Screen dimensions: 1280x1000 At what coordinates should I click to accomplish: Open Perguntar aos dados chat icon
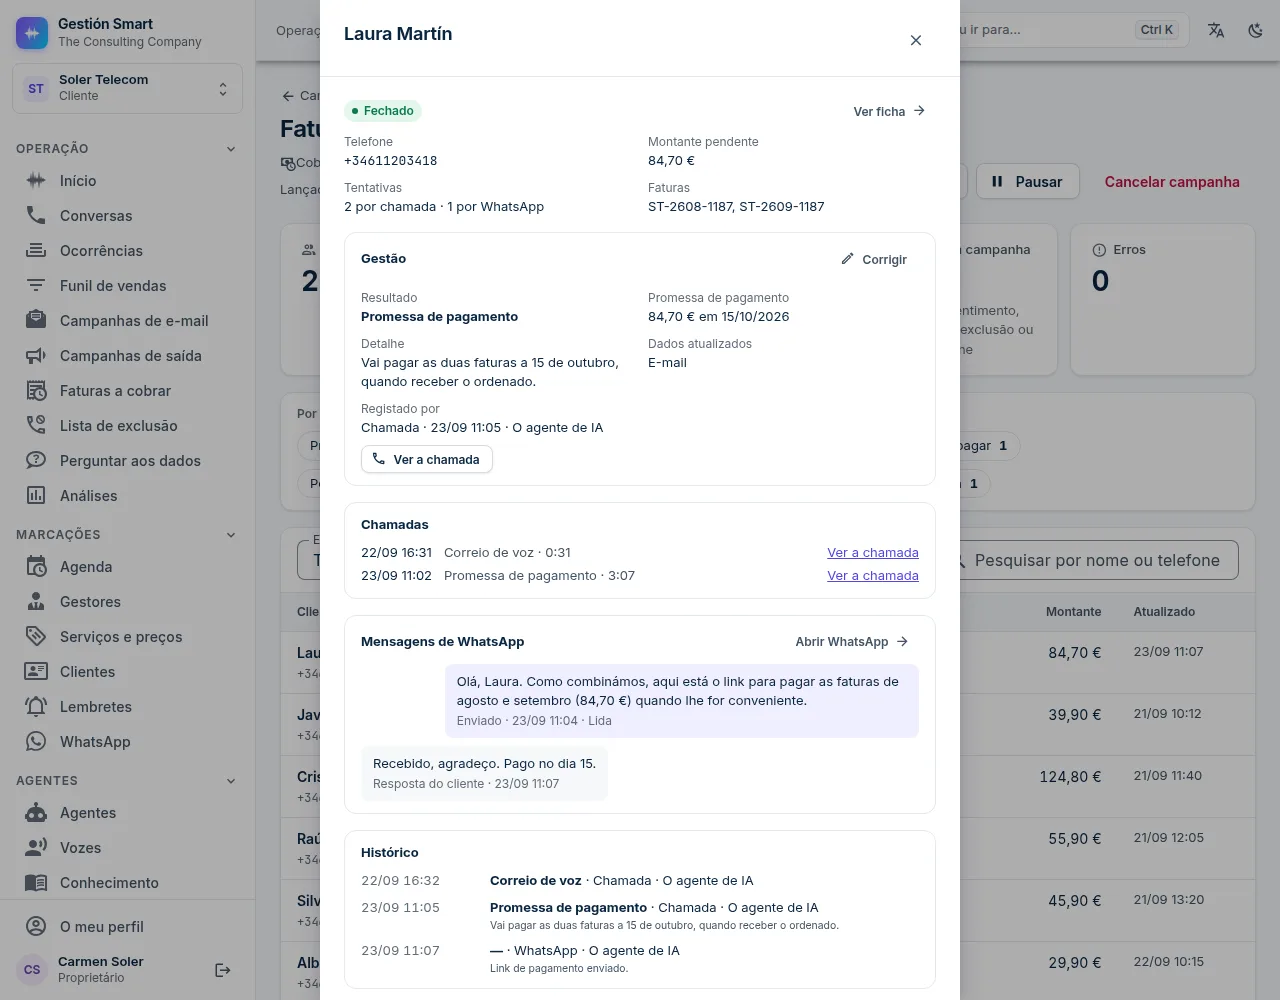point(36,461)
